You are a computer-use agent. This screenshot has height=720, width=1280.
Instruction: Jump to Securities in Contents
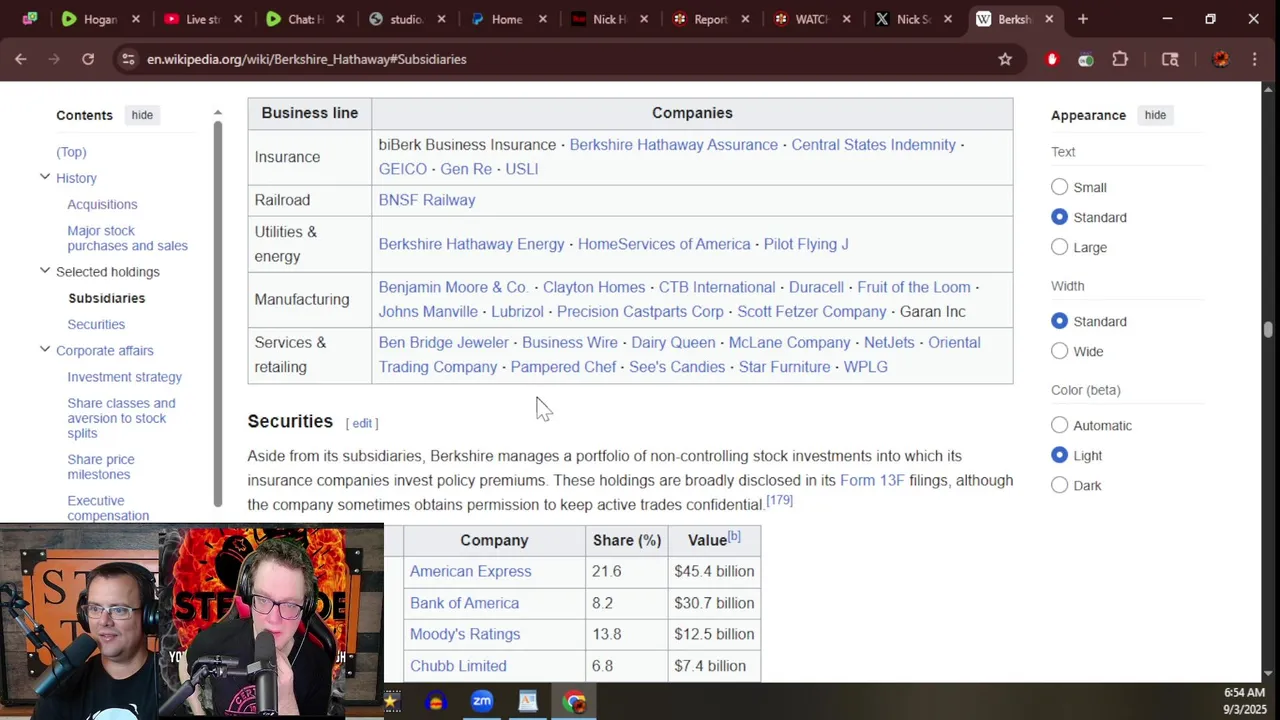coord(96,324)
